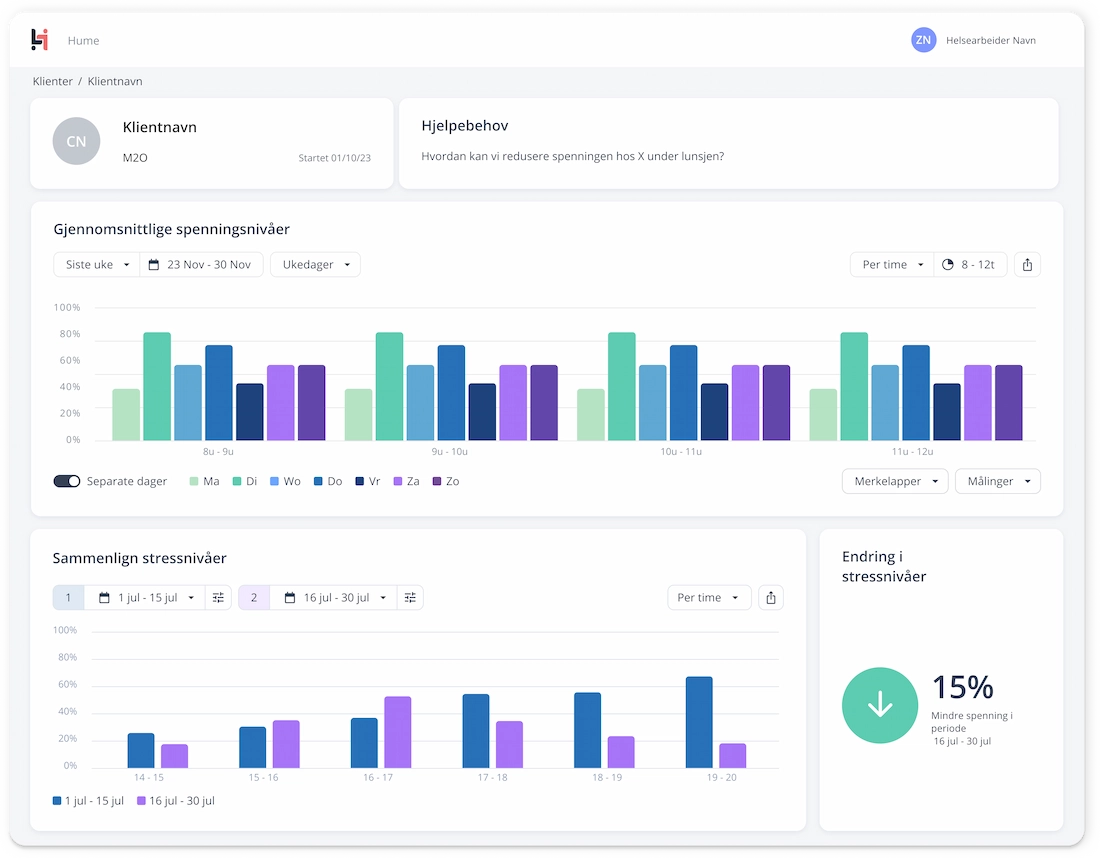Screen dimensions: 1100x858
Task: Open the Målinger dropdown button
Action: (997, 481)
